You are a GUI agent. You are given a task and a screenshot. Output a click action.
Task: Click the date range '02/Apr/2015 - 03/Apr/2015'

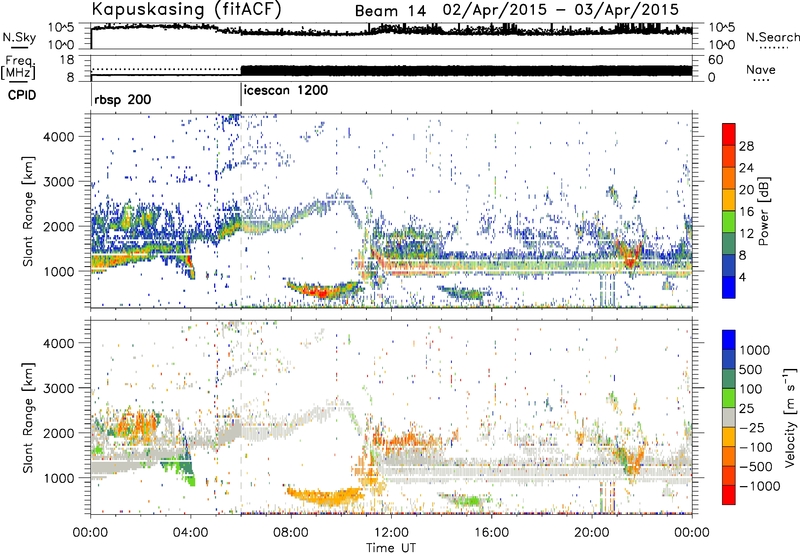(561, 10)
